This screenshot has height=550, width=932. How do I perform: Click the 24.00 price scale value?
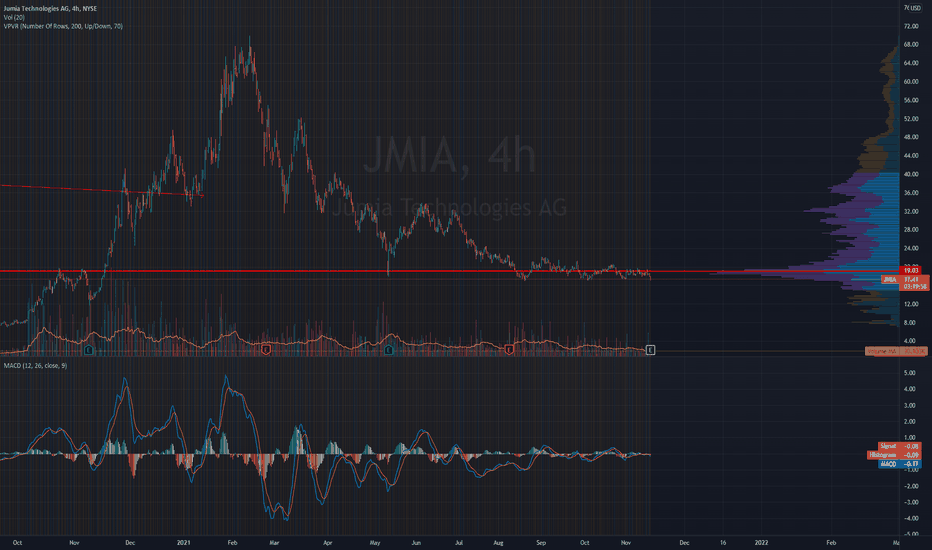coord(911,249)
